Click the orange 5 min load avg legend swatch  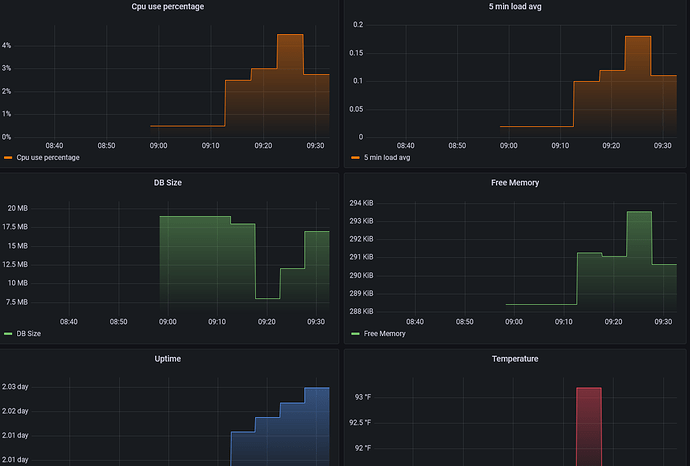click(x=355, y=158)
